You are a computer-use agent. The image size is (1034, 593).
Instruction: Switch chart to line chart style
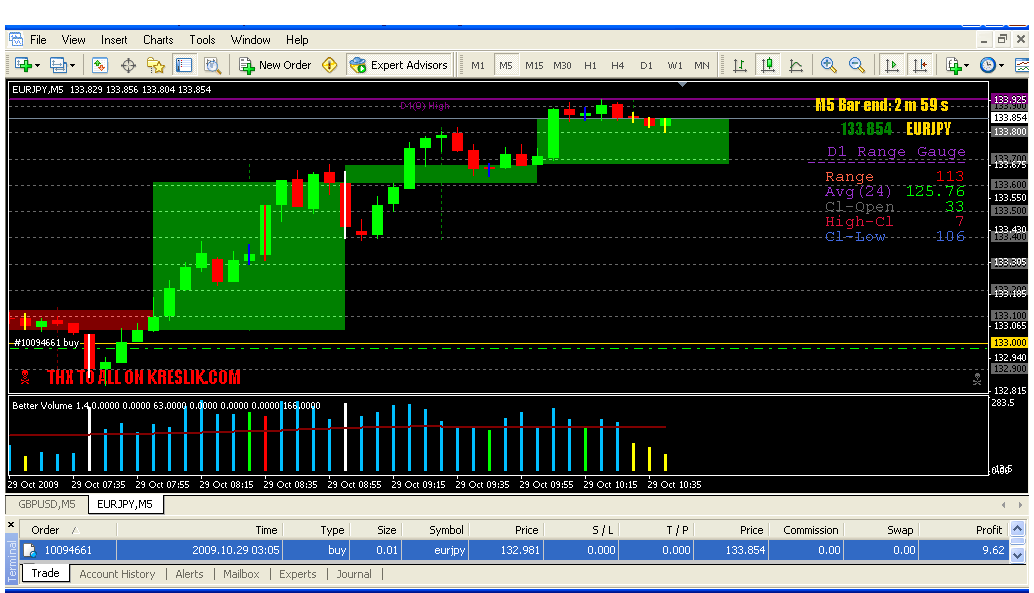[x=796, y=65]
